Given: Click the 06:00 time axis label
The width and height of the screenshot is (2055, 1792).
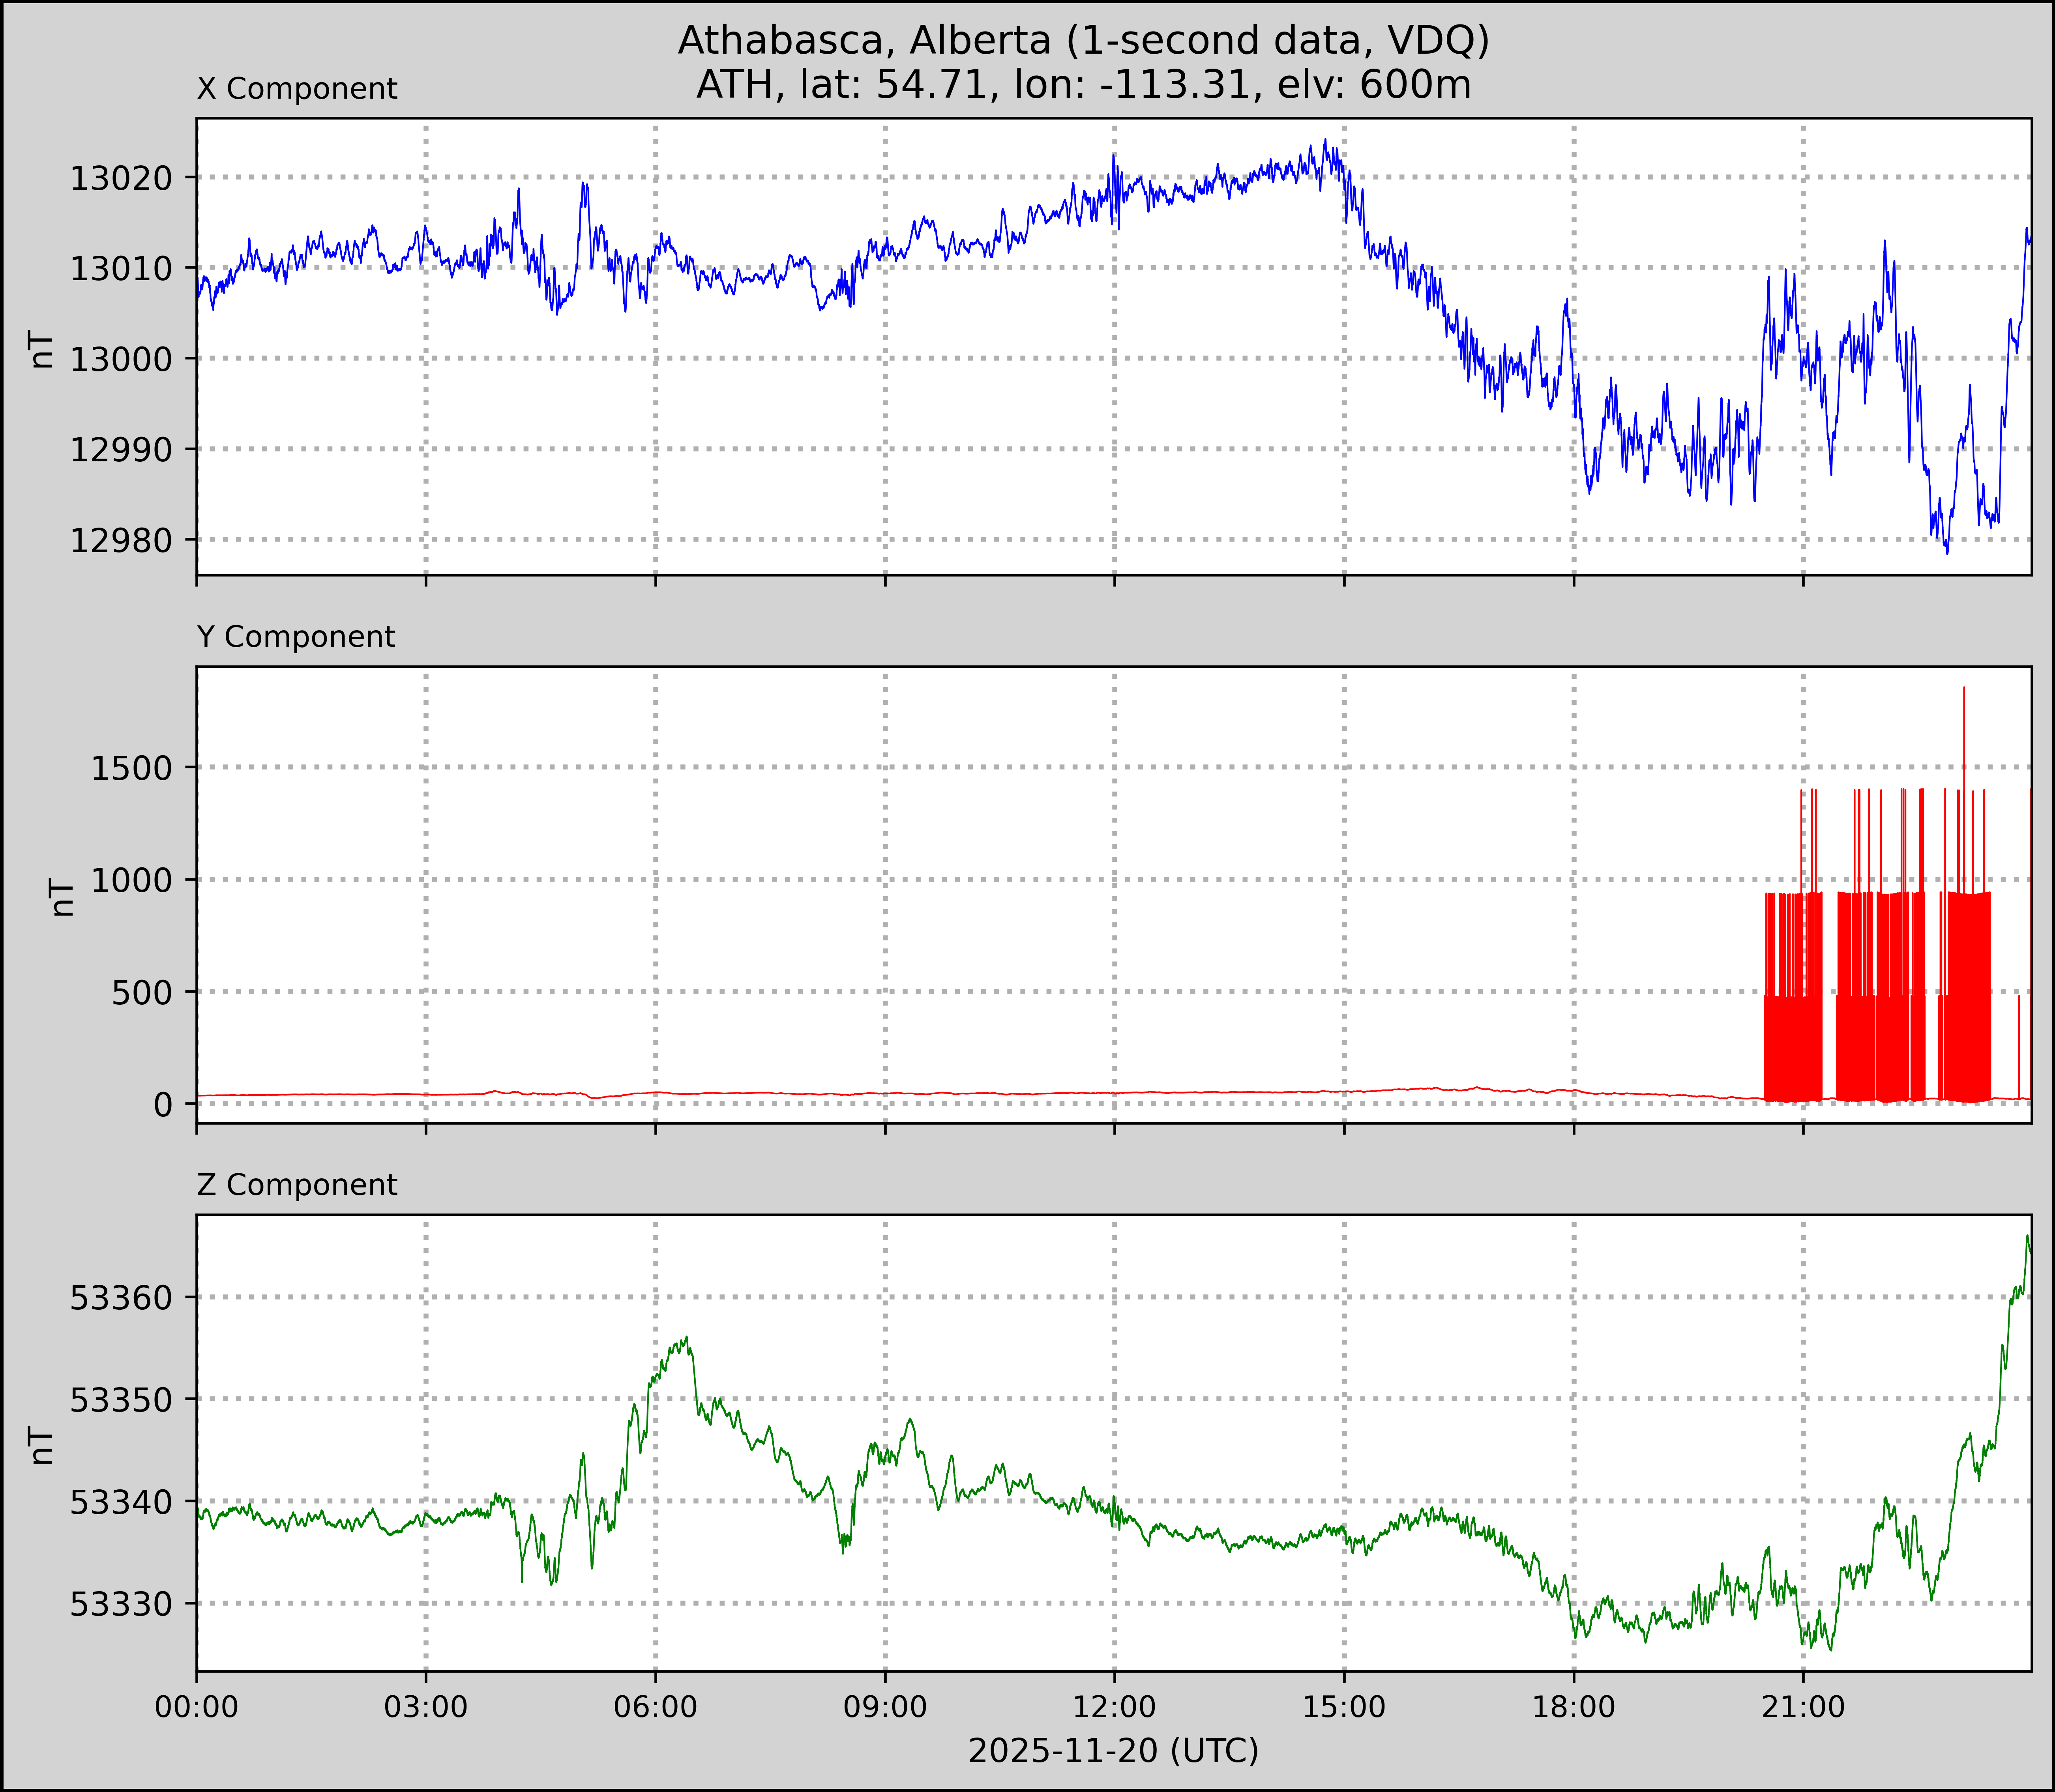Looking at the screenshot, I should coord(655,1707).
